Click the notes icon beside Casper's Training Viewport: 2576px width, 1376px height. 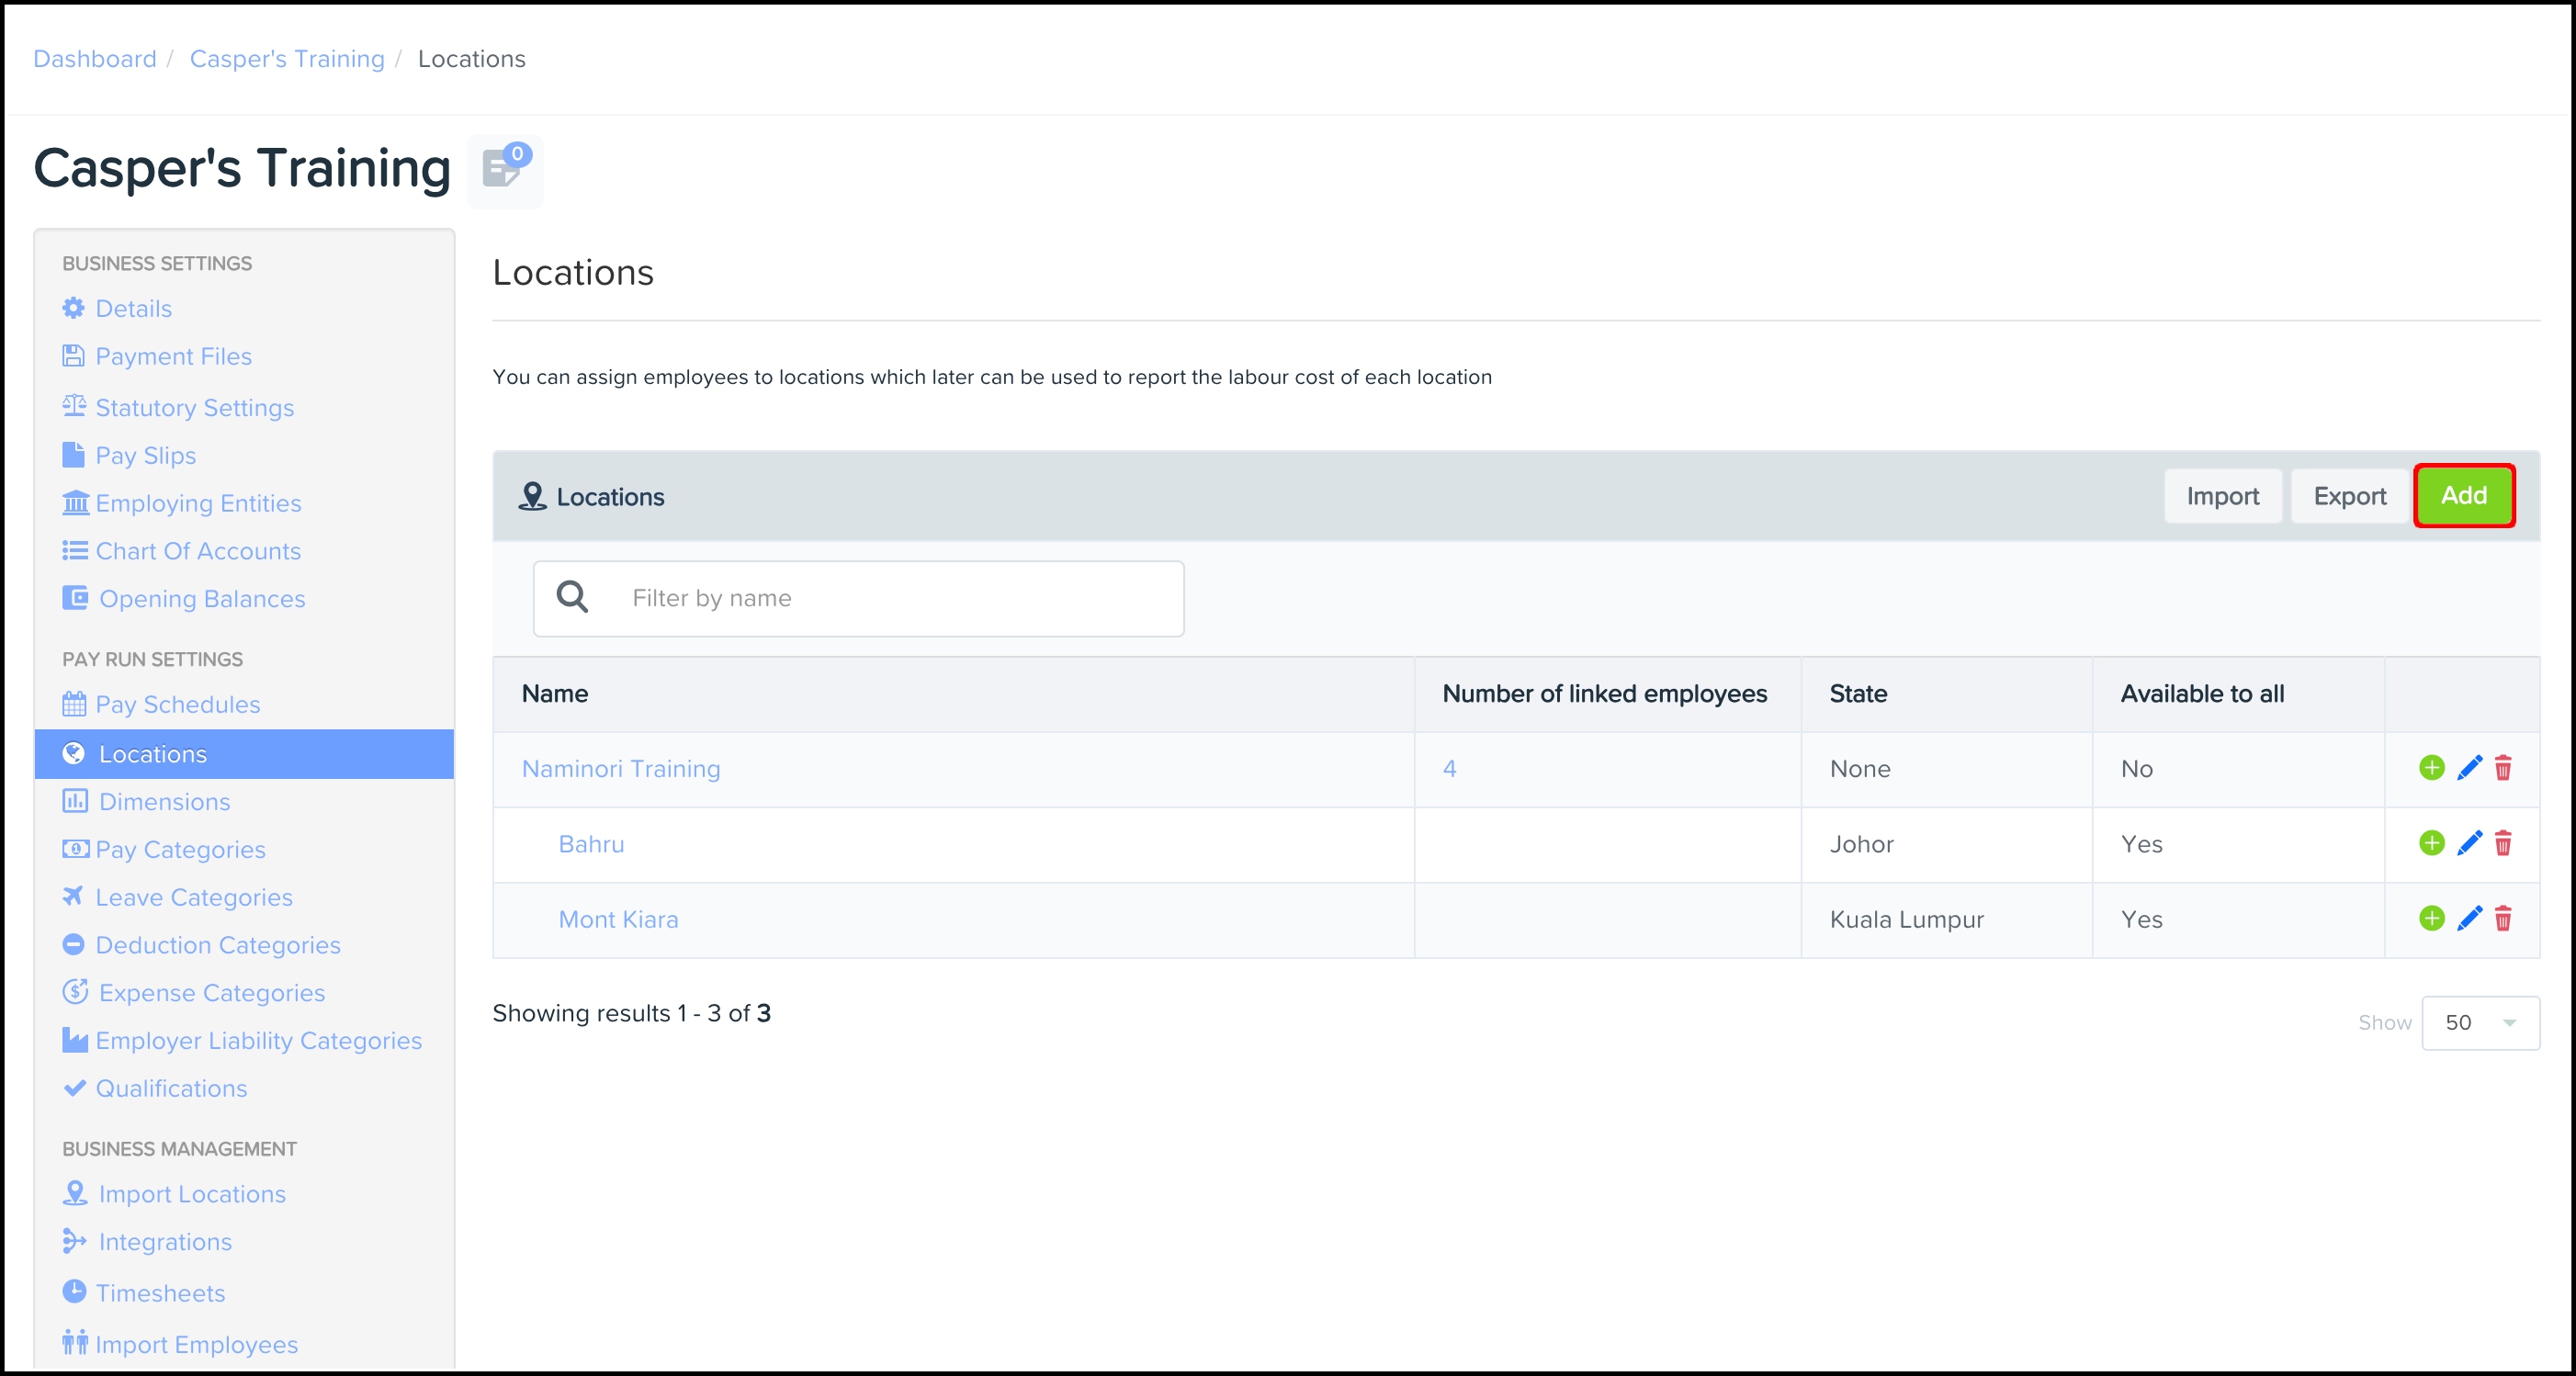(504, 168)
